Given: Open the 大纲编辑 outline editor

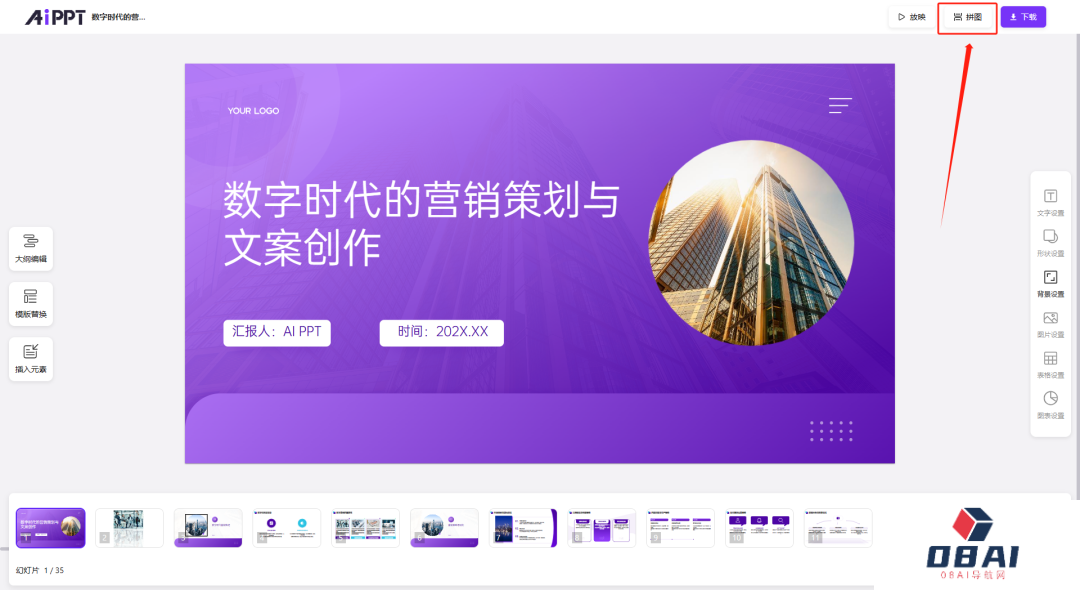Looking at the screenshot, I should point(30,248).
